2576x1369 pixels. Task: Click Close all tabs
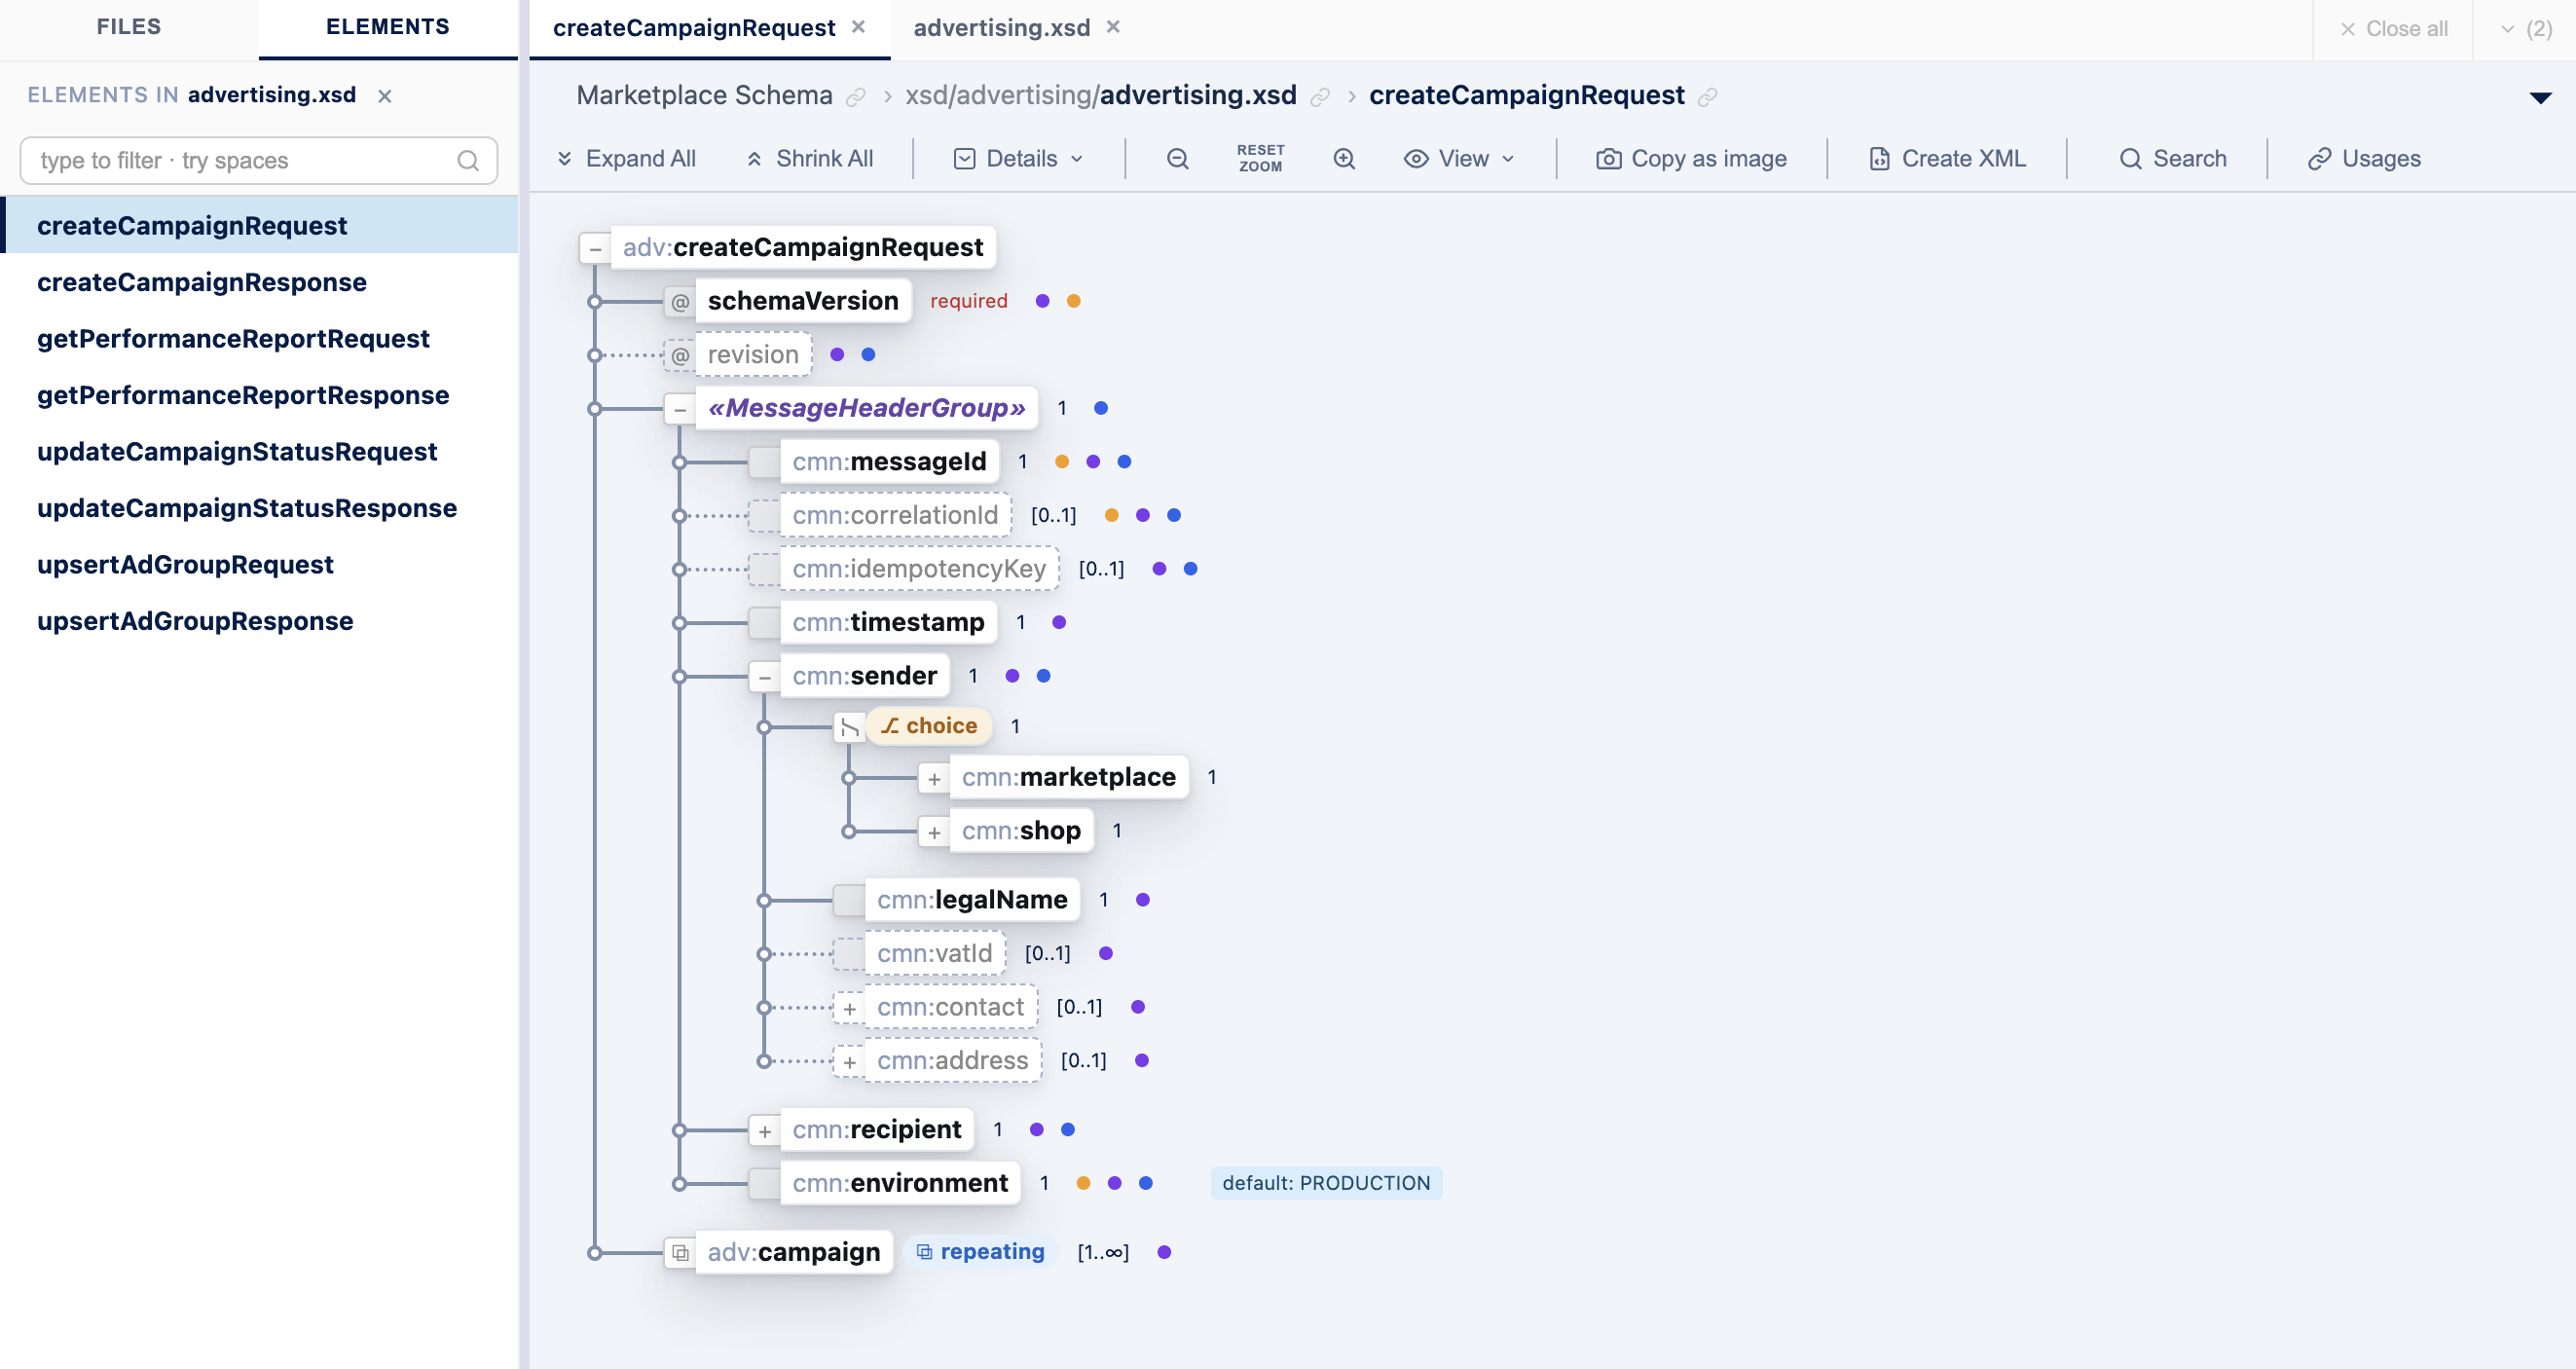click(2394, 29)
